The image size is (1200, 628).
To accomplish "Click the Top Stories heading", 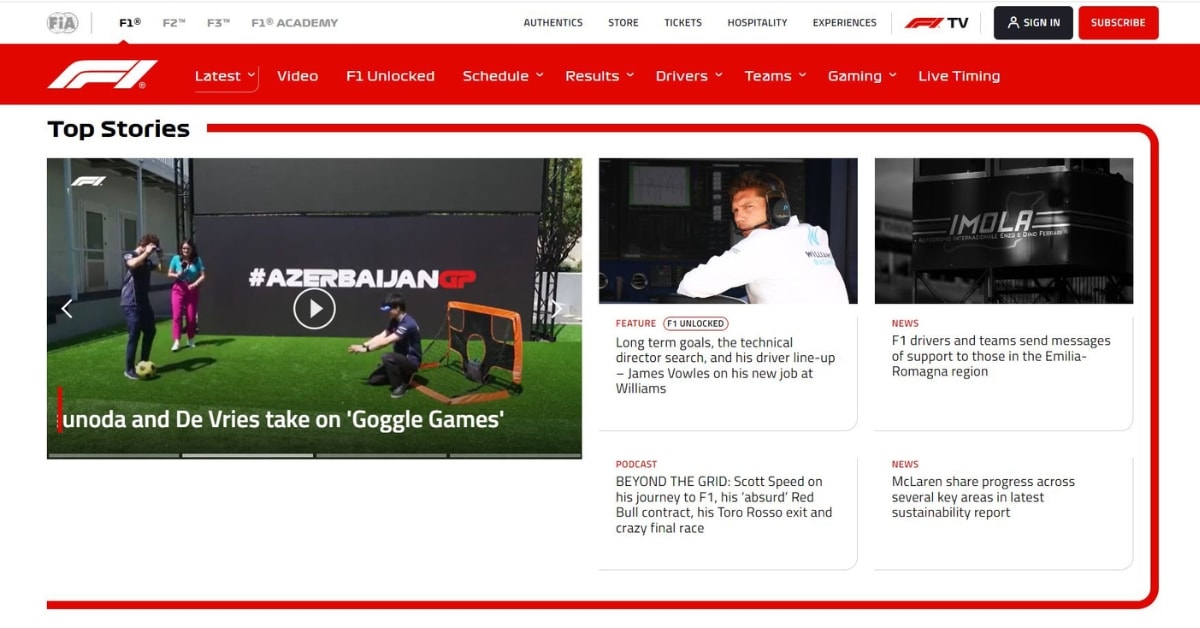I will (x=118, y=129).
